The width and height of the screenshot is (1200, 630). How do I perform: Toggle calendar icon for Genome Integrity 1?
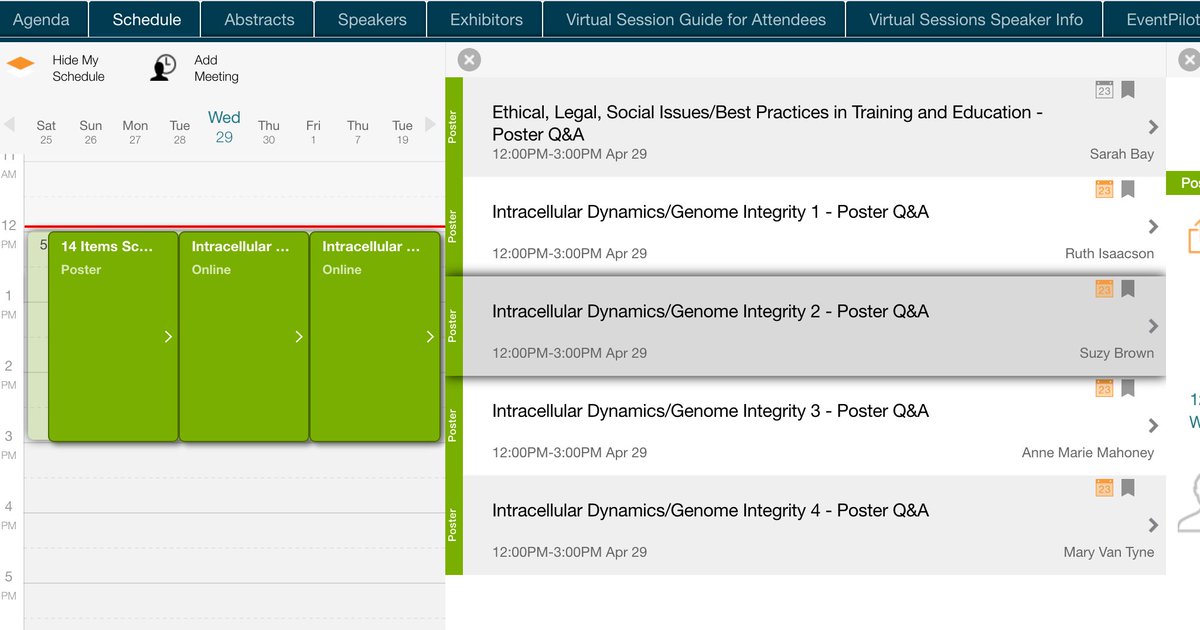[x=1104, y=189]
